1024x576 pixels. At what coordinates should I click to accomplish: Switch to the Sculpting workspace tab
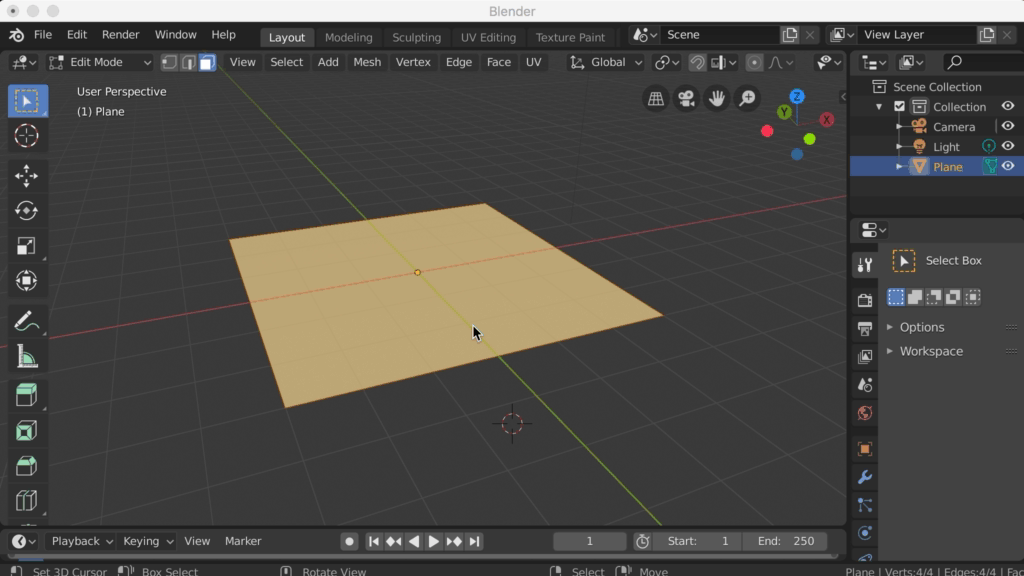[416, 37]
